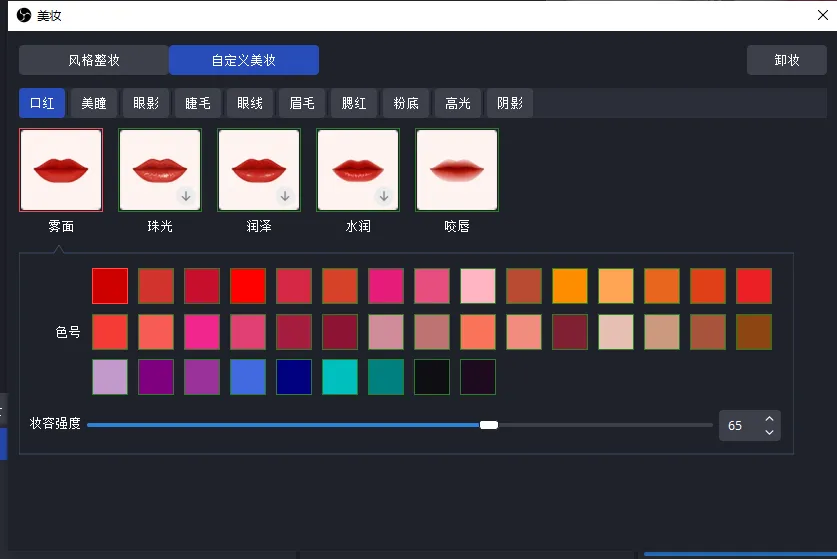
Task: Open the 阴影 shadow category
Action: 510,103
